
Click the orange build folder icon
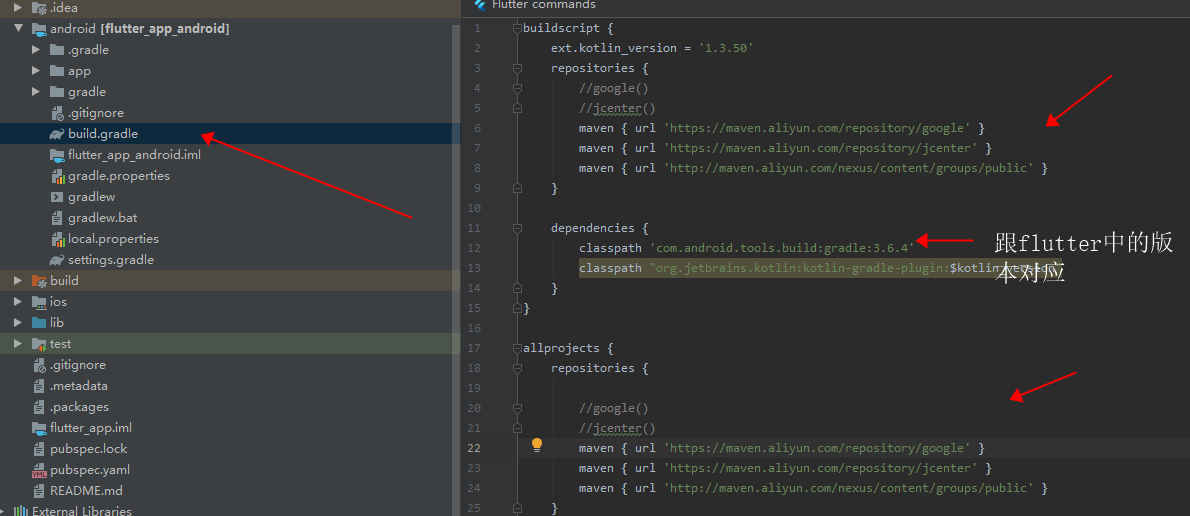click(39, 281)
